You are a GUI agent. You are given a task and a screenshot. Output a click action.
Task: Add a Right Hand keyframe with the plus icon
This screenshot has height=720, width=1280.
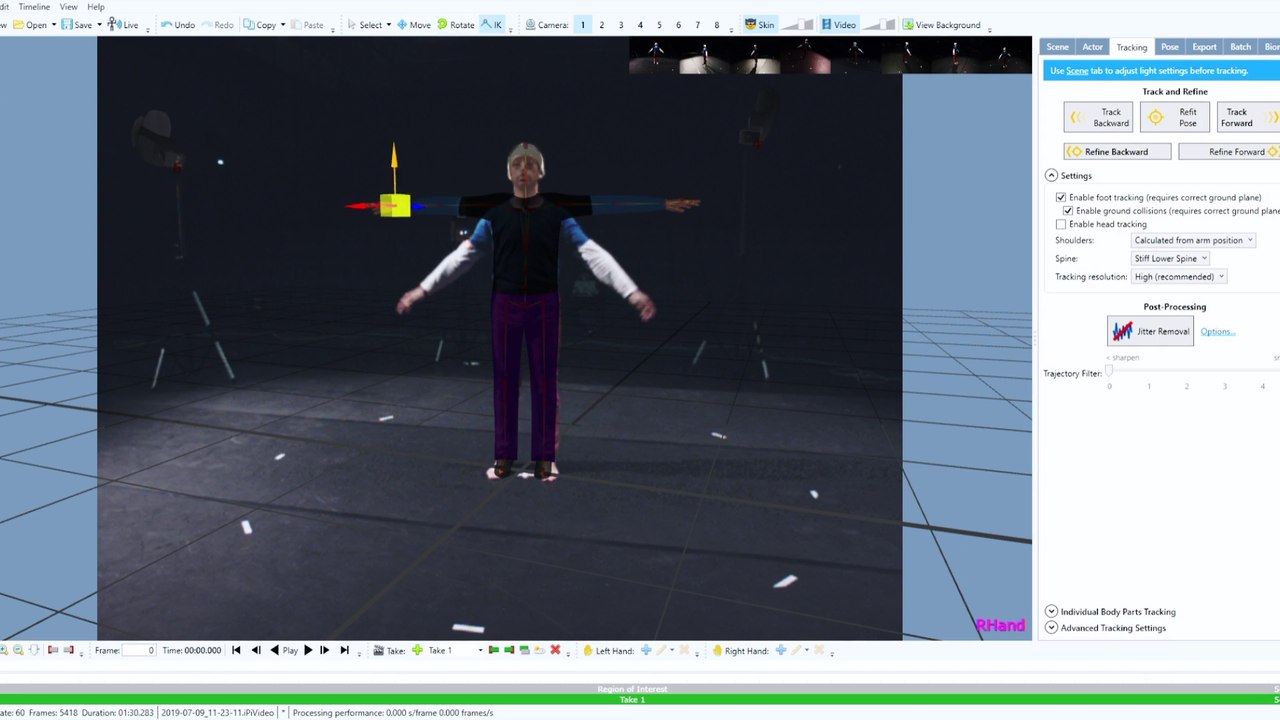781,650
